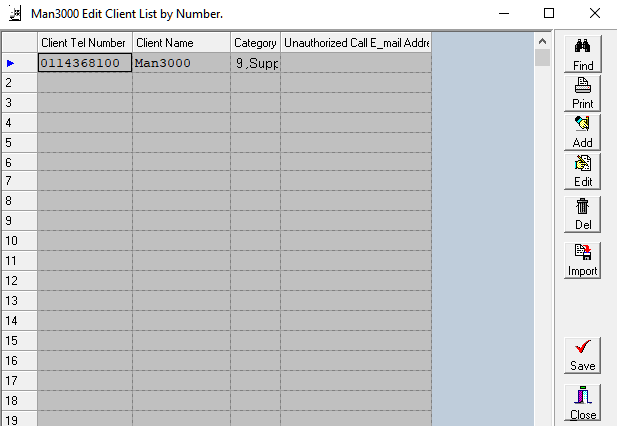The image size is (618, 426).
Task: Click the Edit client button
Action: 583,171
